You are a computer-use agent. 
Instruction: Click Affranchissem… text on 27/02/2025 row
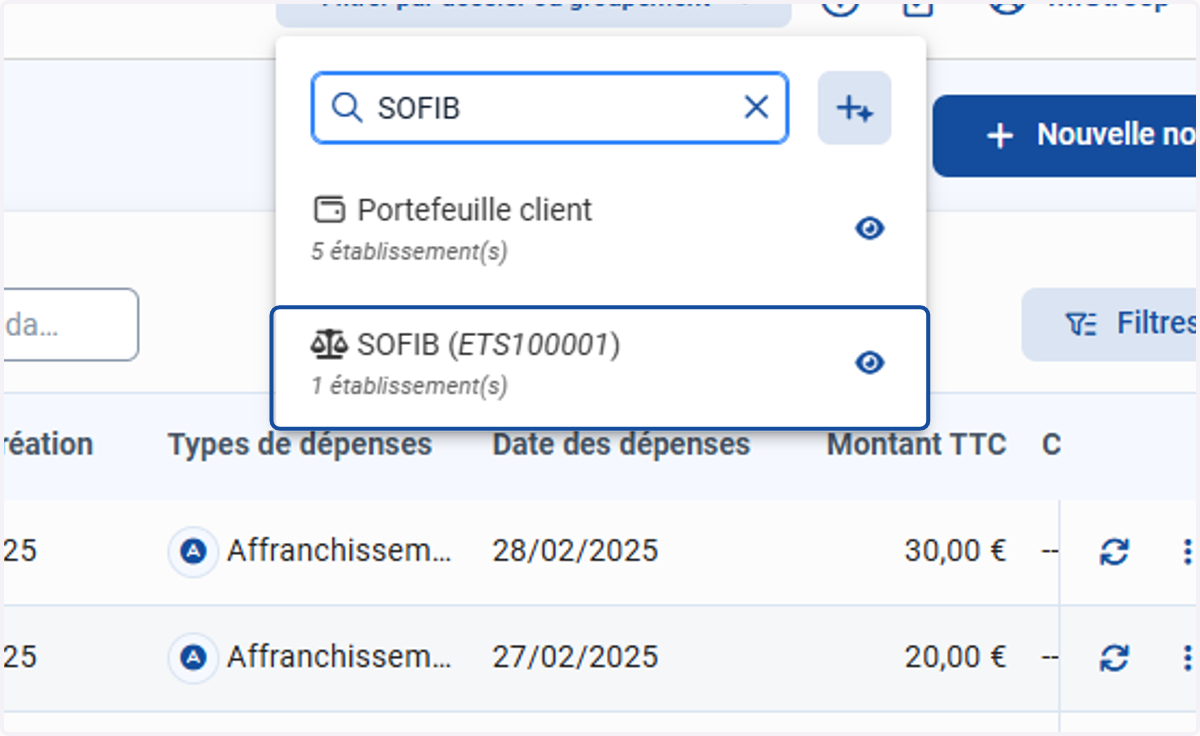pos(339,657)
